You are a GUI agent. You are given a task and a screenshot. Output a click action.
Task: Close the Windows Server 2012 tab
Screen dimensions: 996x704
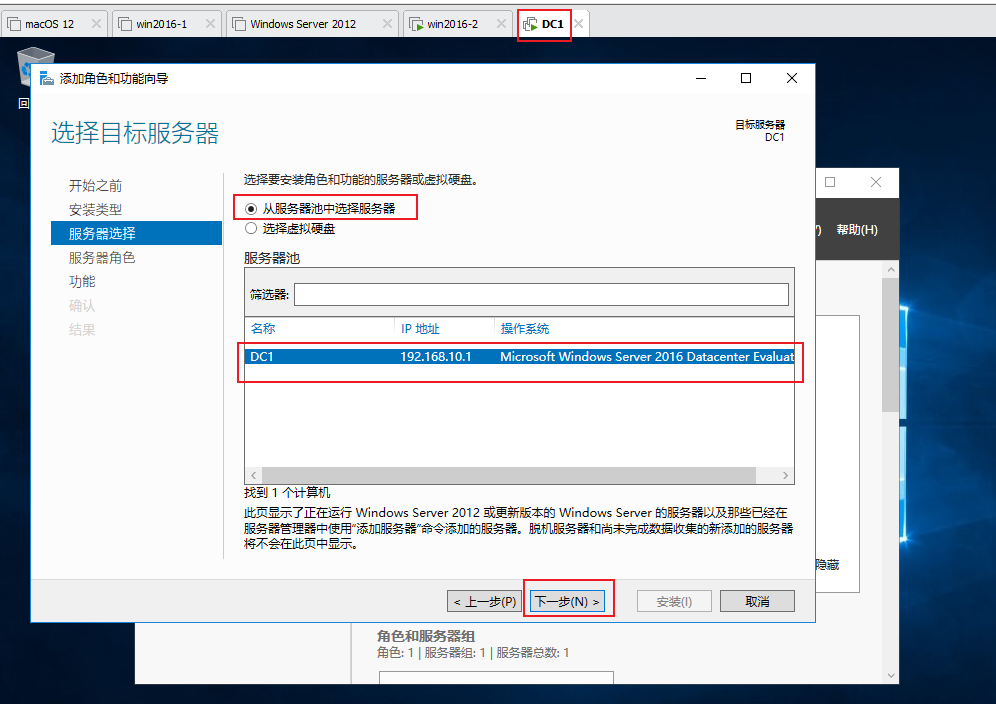coord(387,24)
